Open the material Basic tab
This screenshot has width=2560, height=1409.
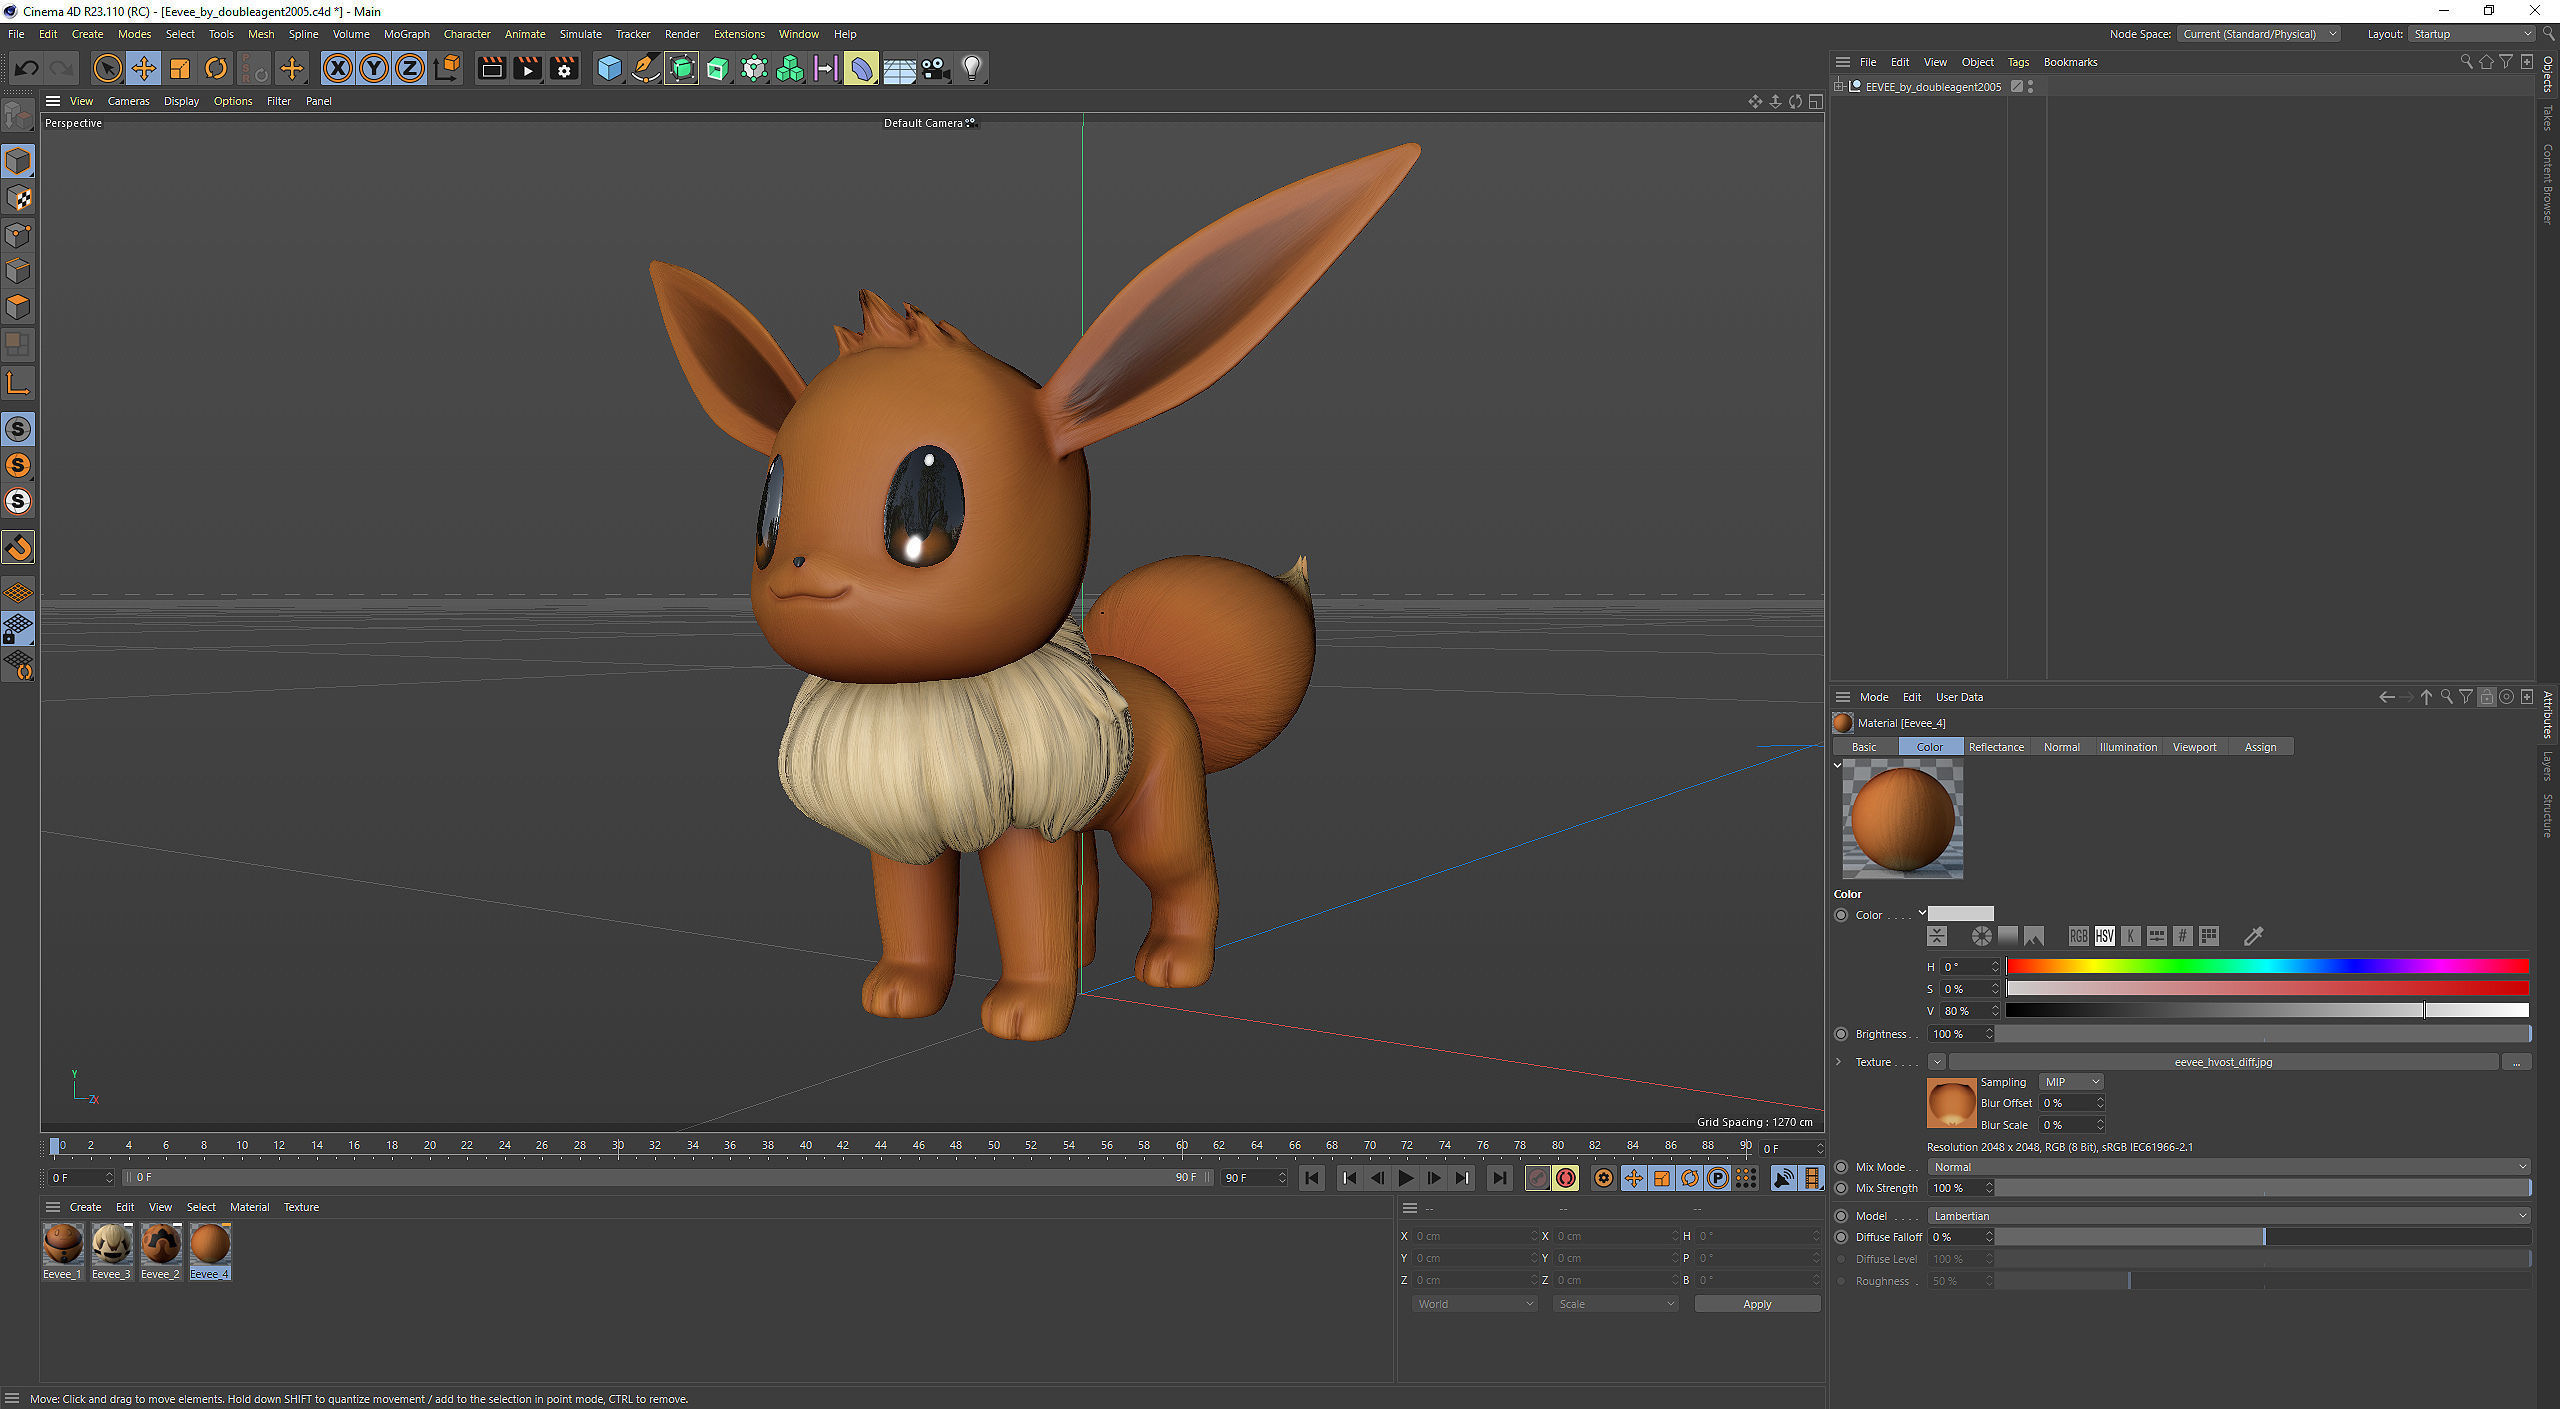pos(1864,747)
